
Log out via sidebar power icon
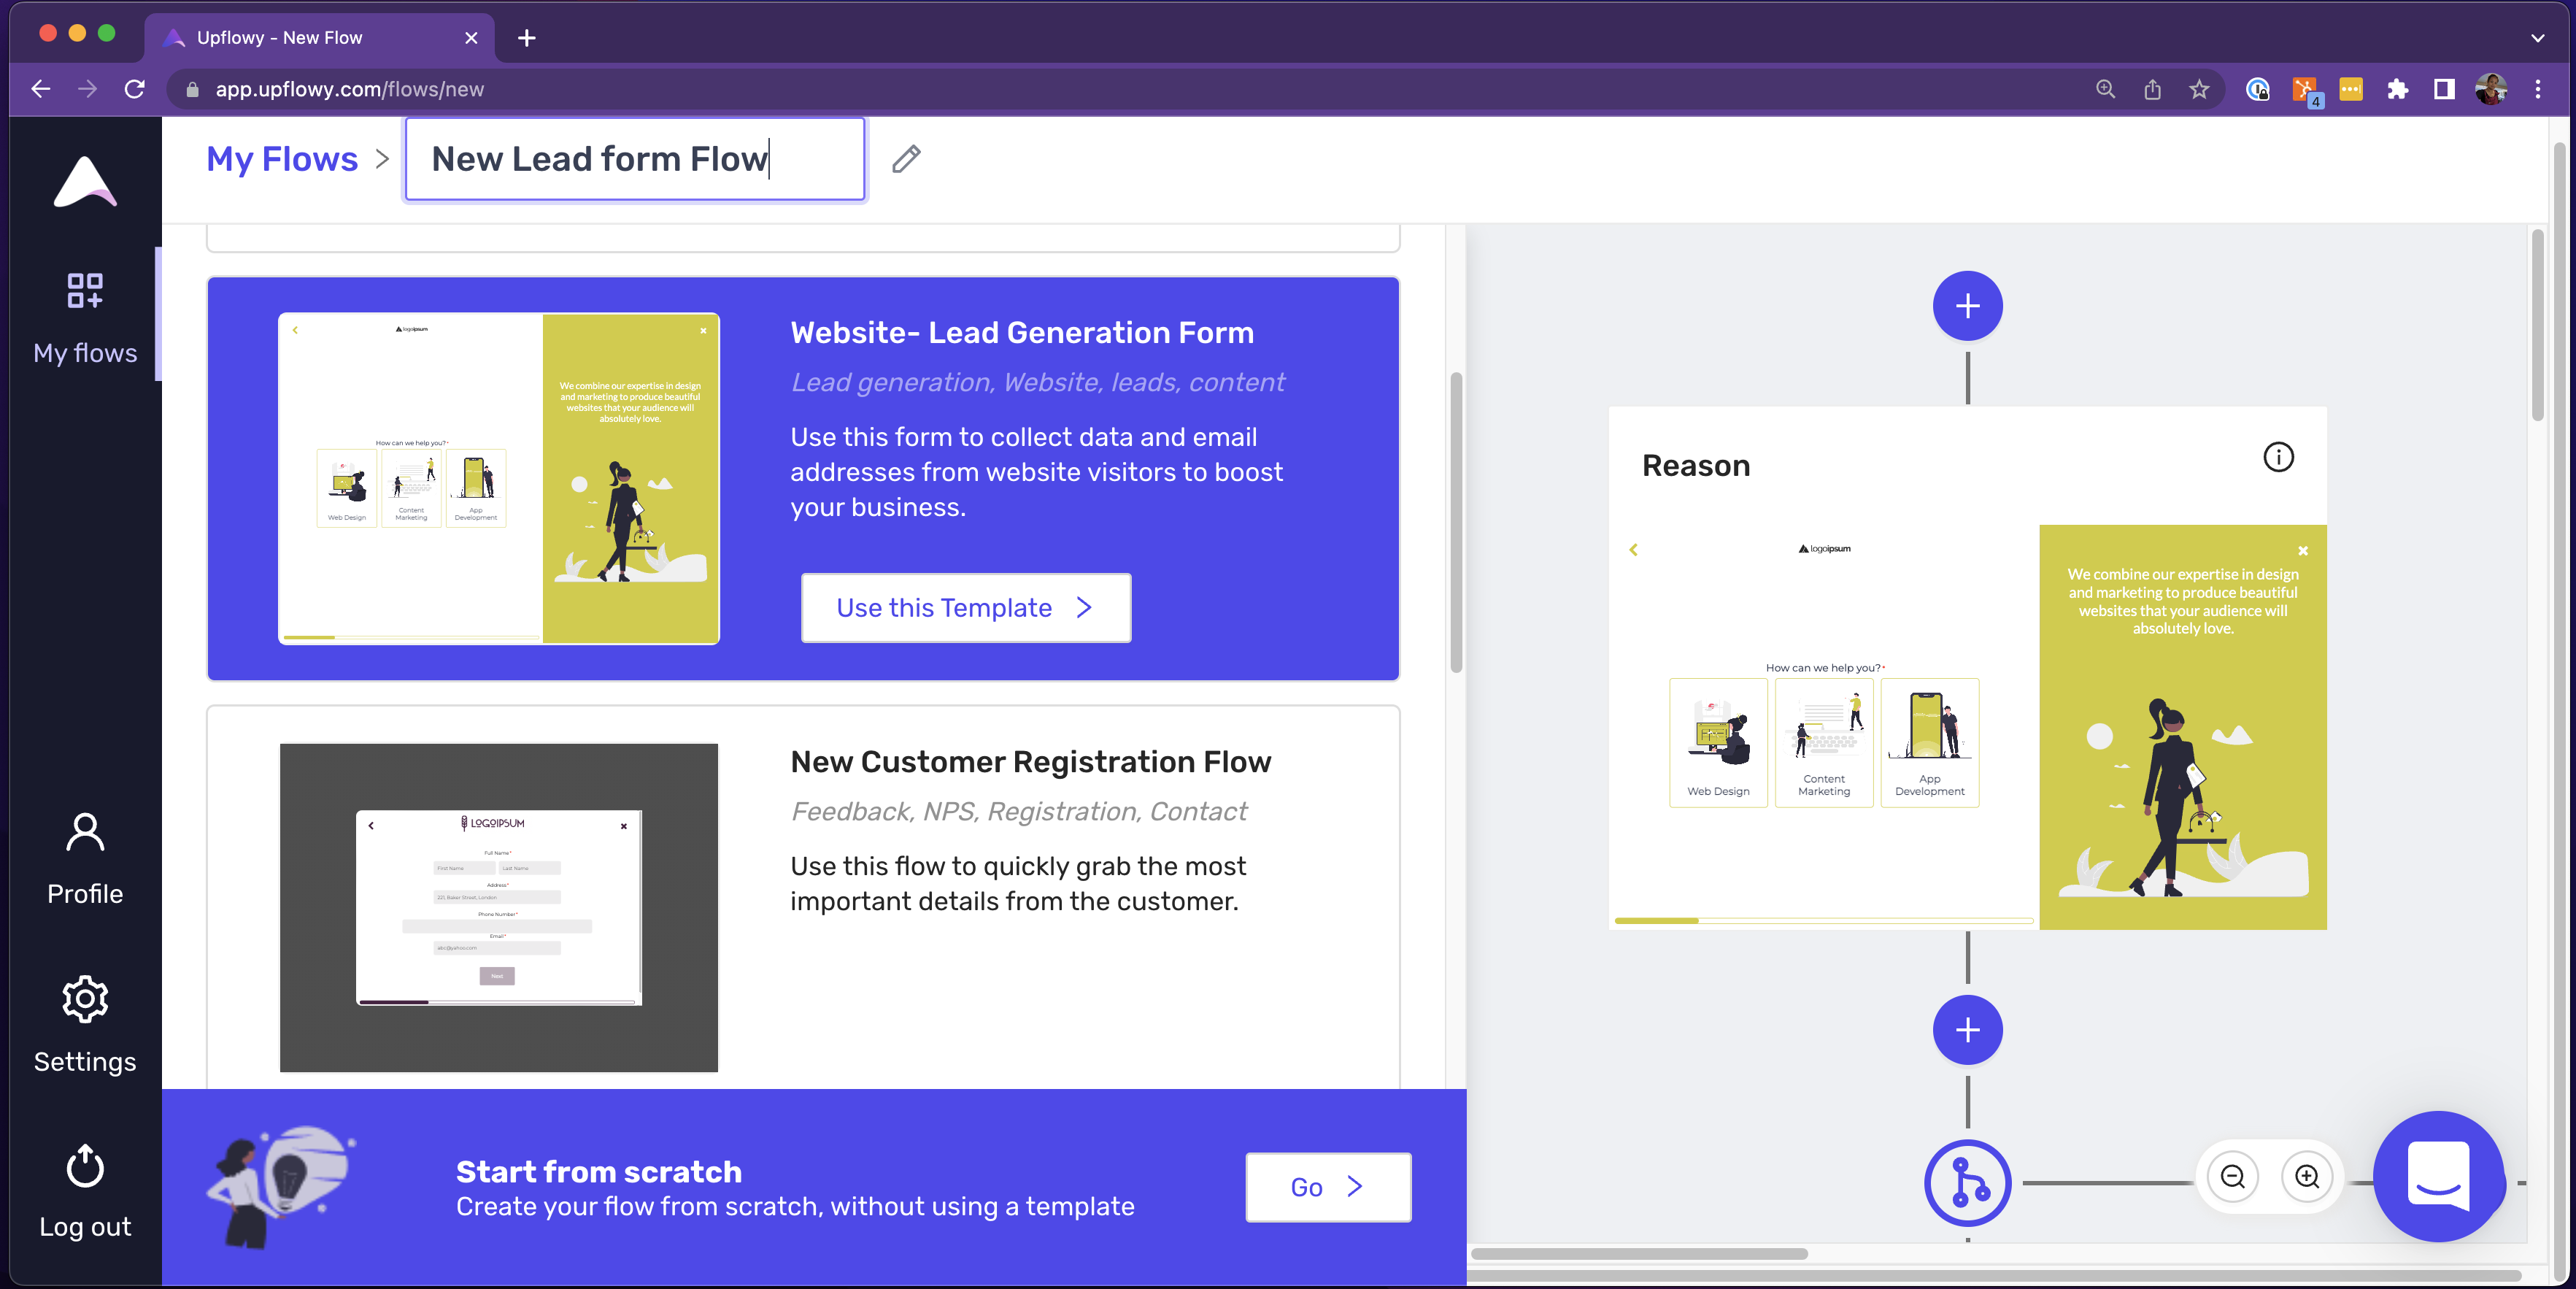tap(85, 1191)
